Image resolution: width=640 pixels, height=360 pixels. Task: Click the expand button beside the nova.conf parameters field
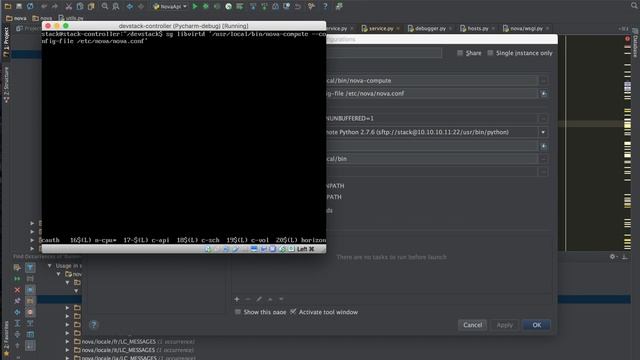pyautogui.click(x=543, y=93)
